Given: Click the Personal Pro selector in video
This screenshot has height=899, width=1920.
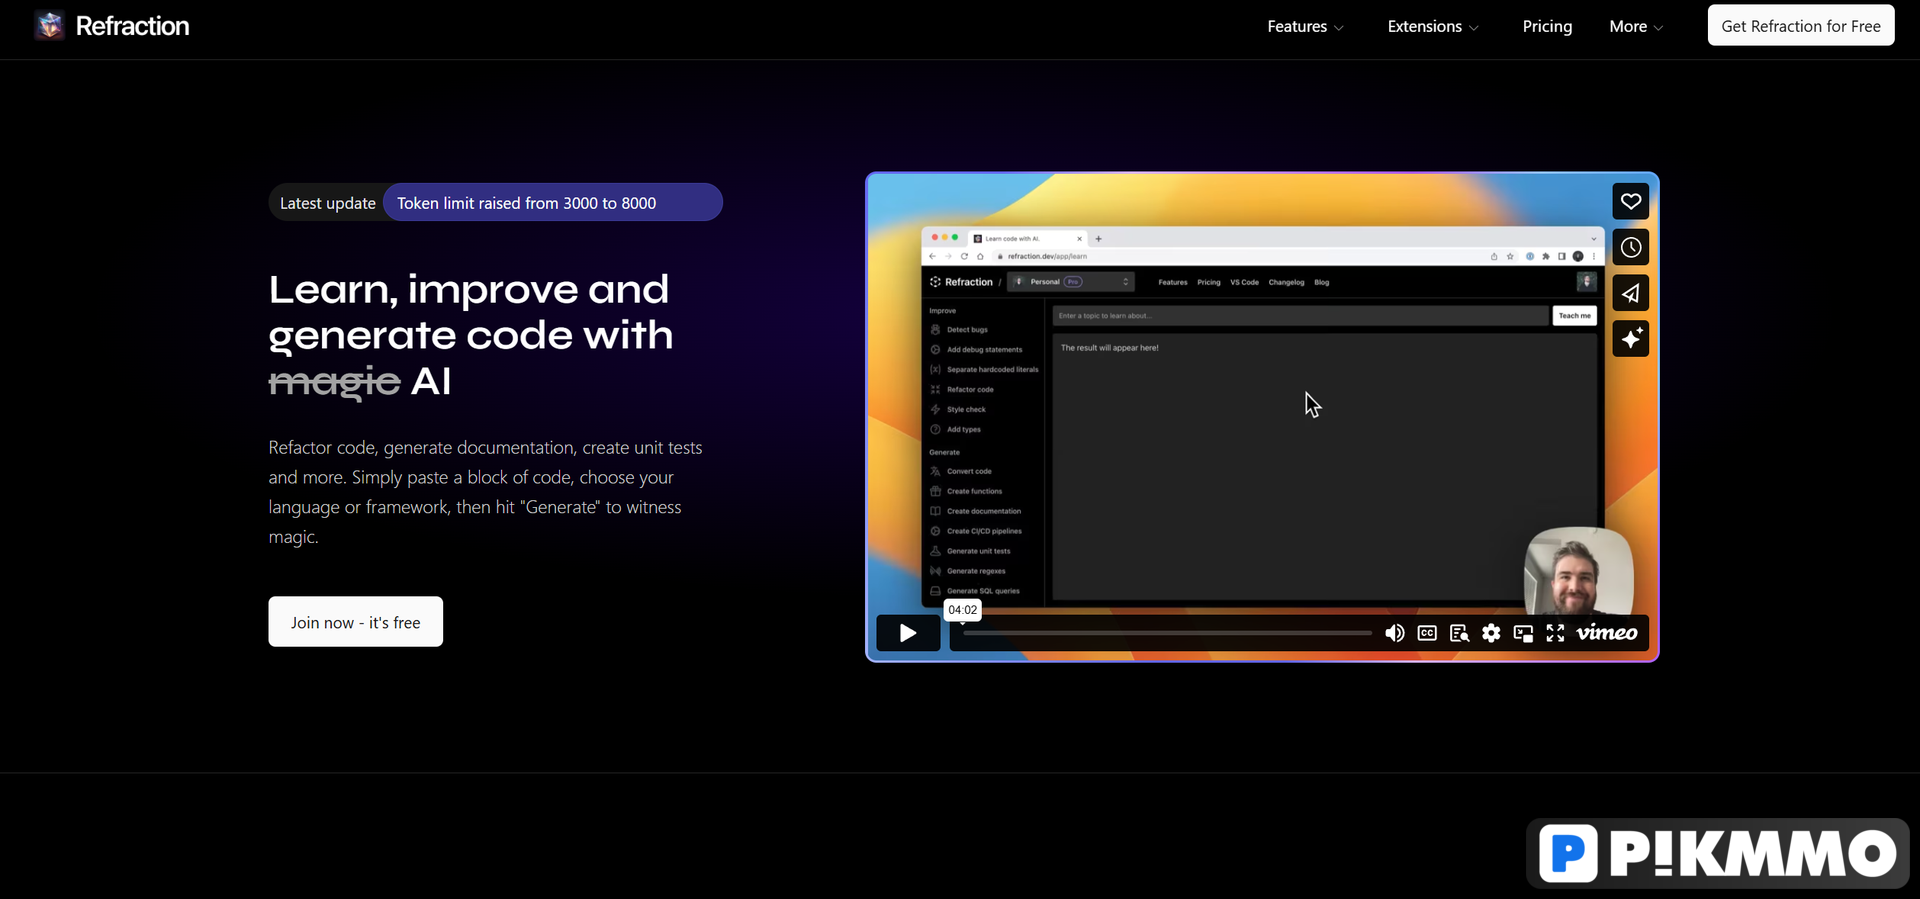Looking at the screenshot, I should point(1071,282).
